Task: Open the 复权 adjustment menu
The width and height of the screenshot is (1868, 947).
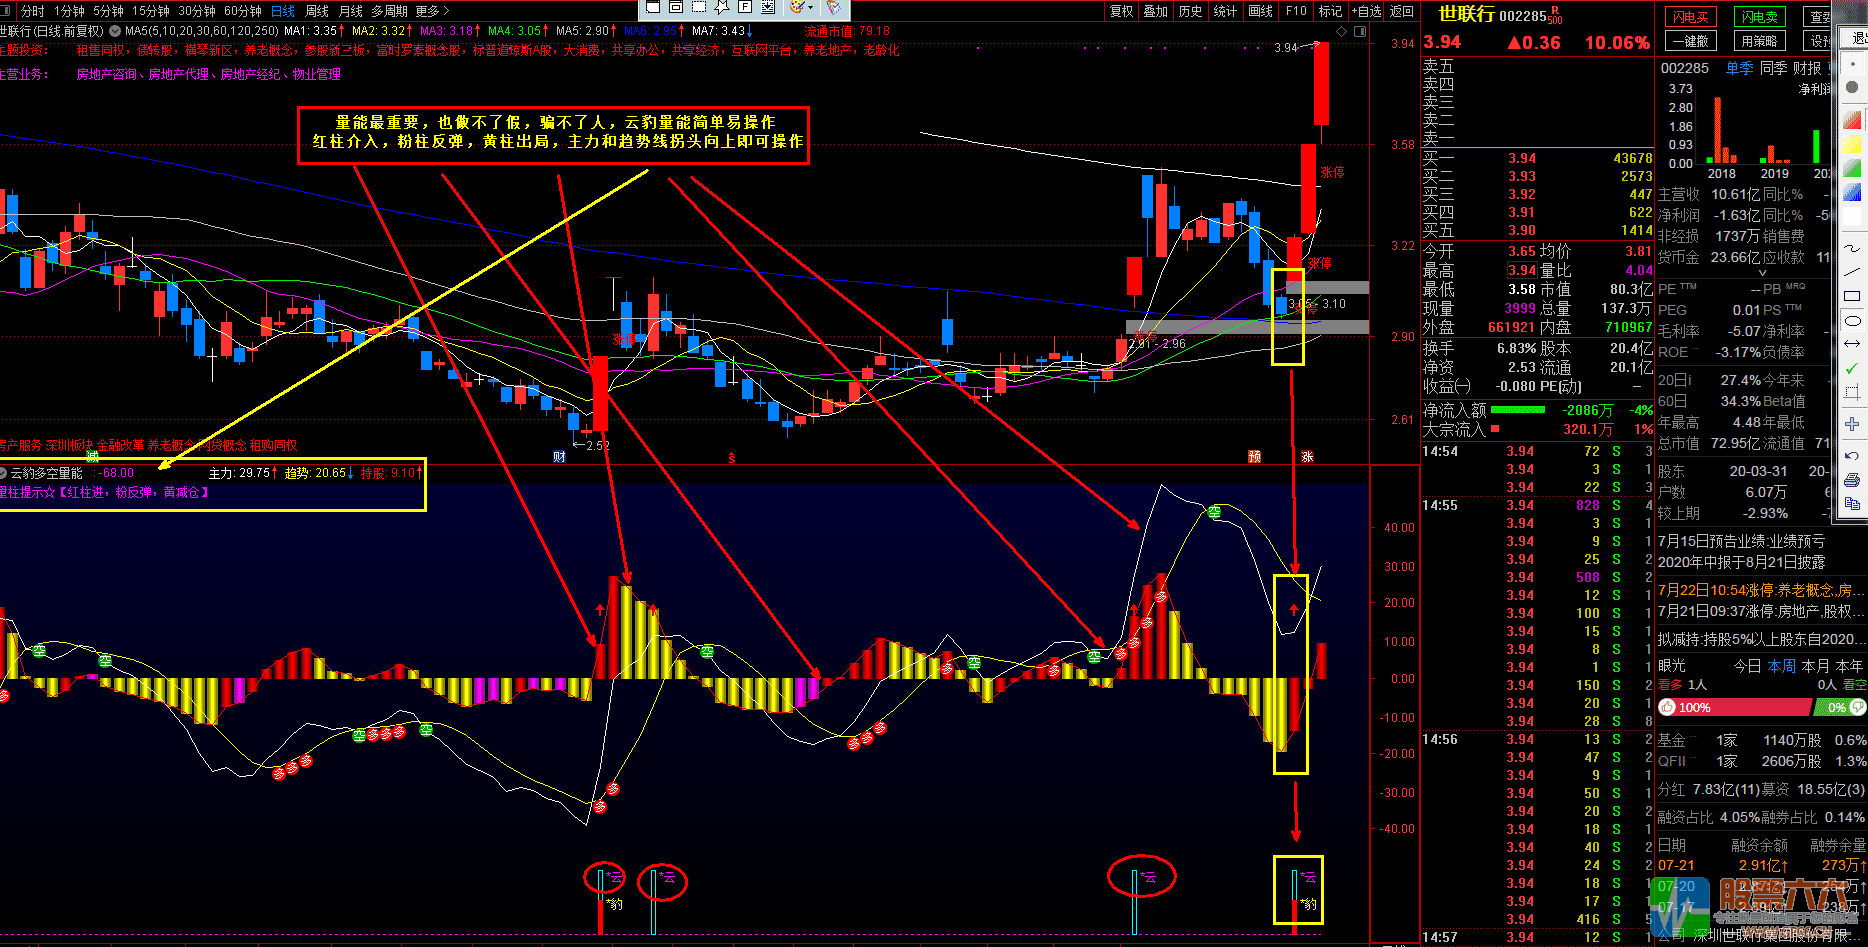Action: [x=1122, y=11]
